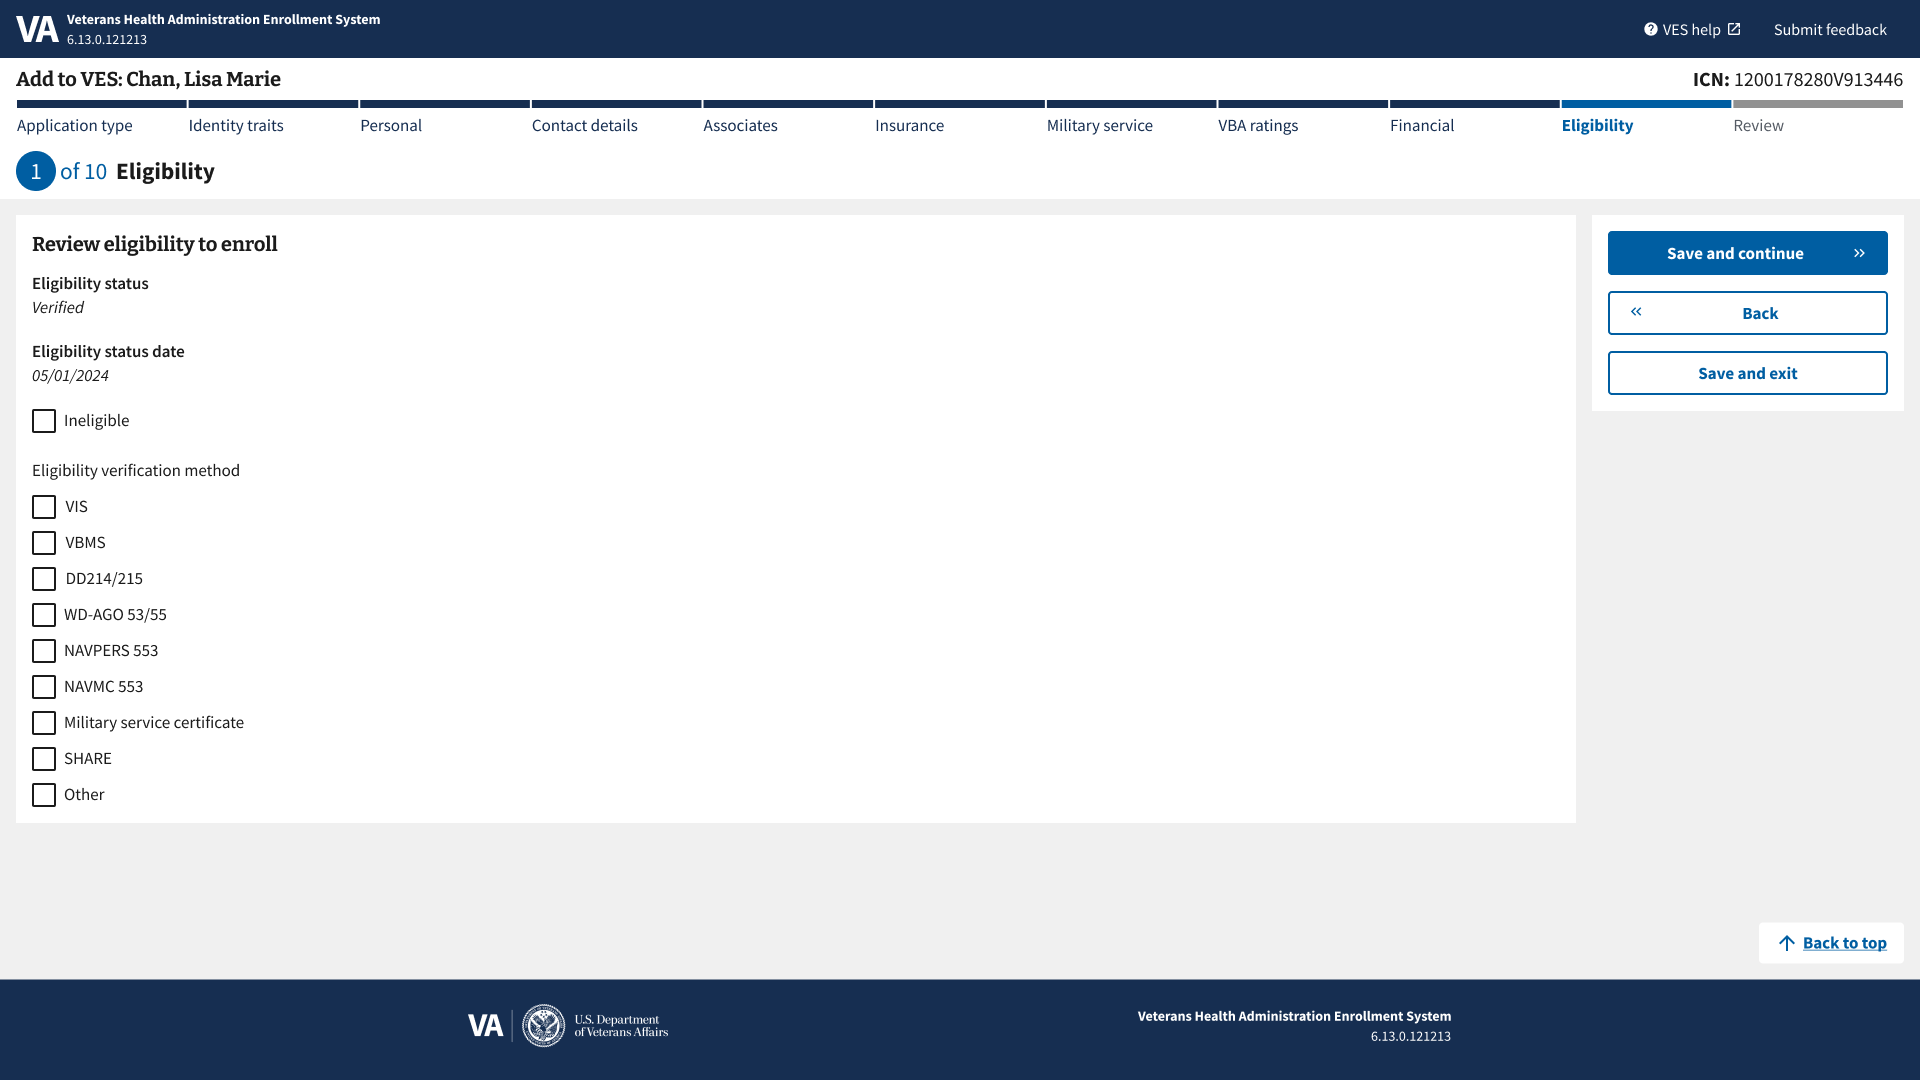Open the Financial step tab
The width and height of the screenshot is (1920, 1080).
pyautogui.click(x=1421, y=125)
